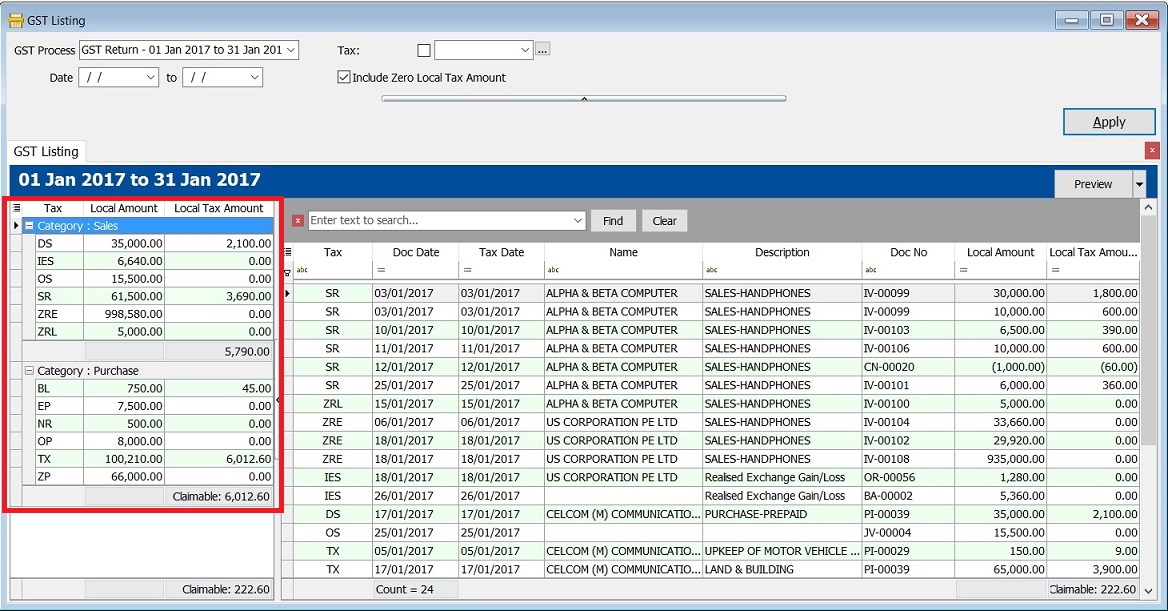Open the GST Process dropdown

coord(290,50)
